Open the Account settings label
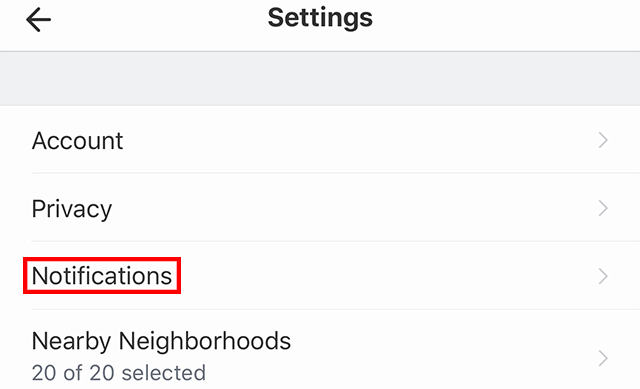Viewport: 640px width, 389px height. point(77,141)
